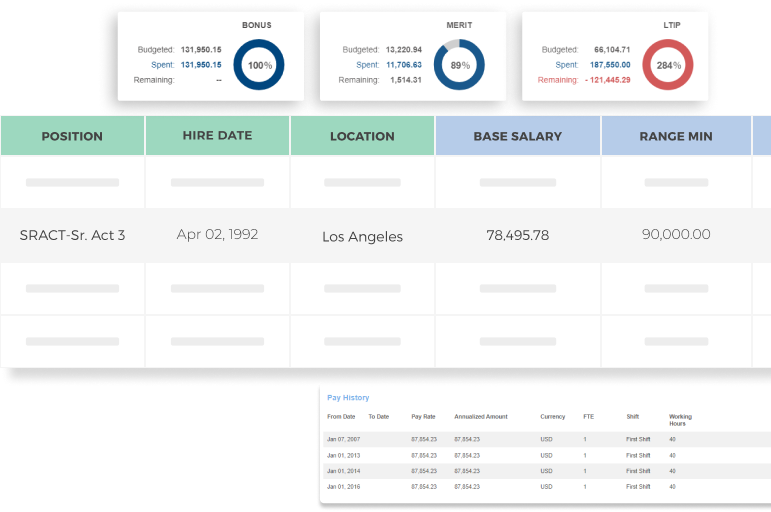The width and height of the screenshot is (771, 512).
Task: Click the Apr 02, 1992 hire date cell
Action: click(217, 235)
